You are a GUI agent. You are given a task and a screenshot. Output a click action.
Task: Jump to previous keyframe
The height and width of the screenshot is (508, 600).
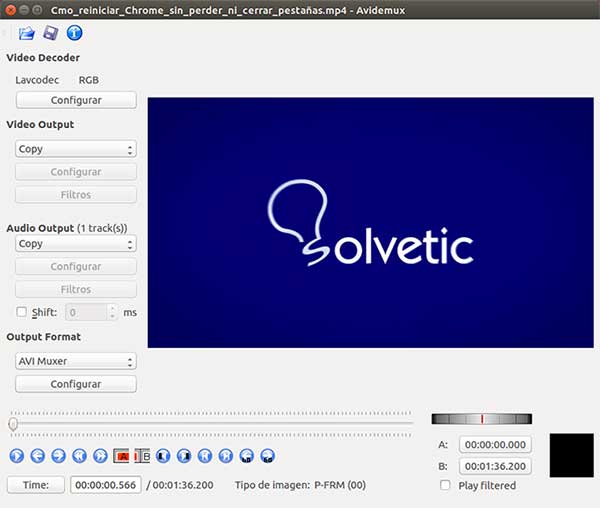pyautogui.click(x=80, y=456)
